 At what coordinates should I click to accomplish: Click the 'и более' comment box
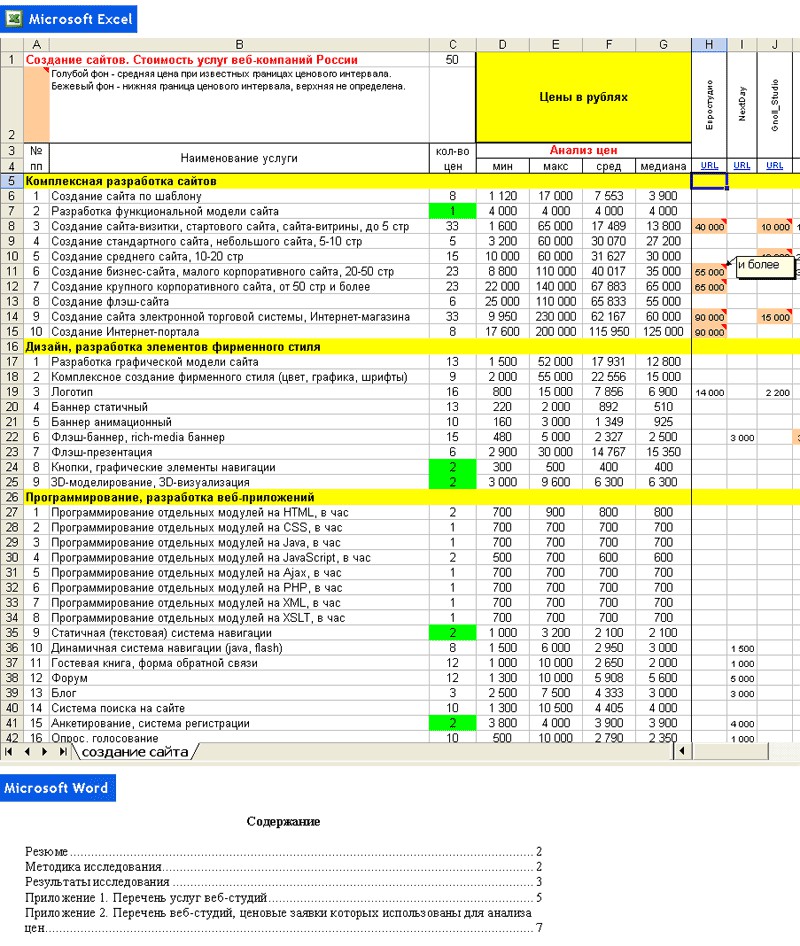click(x=764, y=267)
